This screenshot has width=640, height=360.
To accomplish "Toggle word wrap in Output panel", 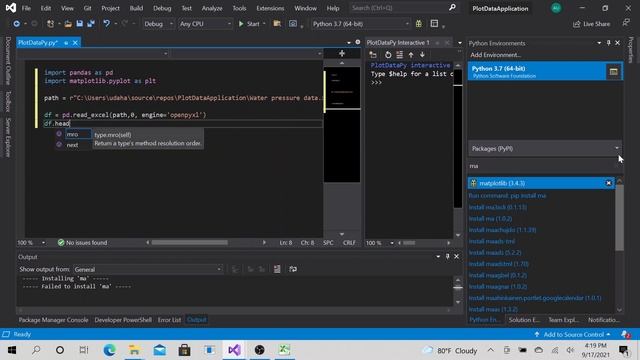I will coord(293,269).
